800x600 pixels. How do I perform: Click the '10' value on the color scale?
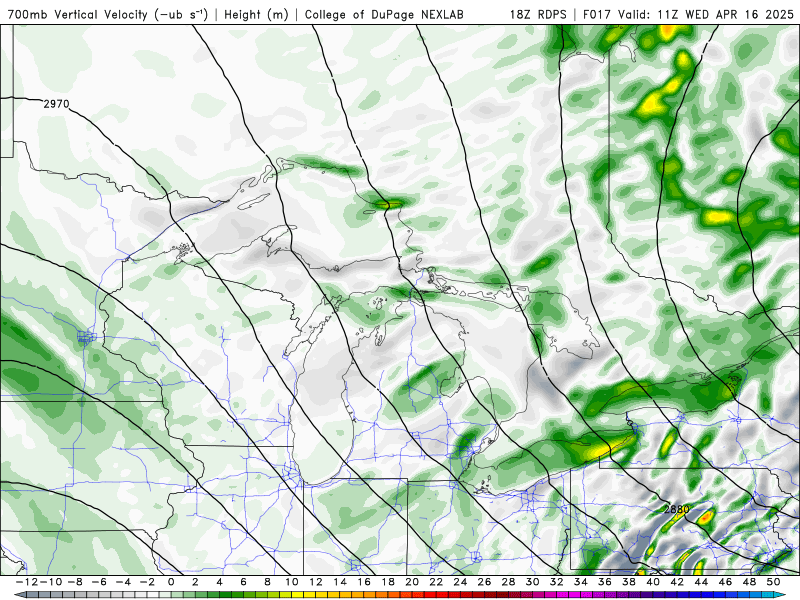coord(291,582)
